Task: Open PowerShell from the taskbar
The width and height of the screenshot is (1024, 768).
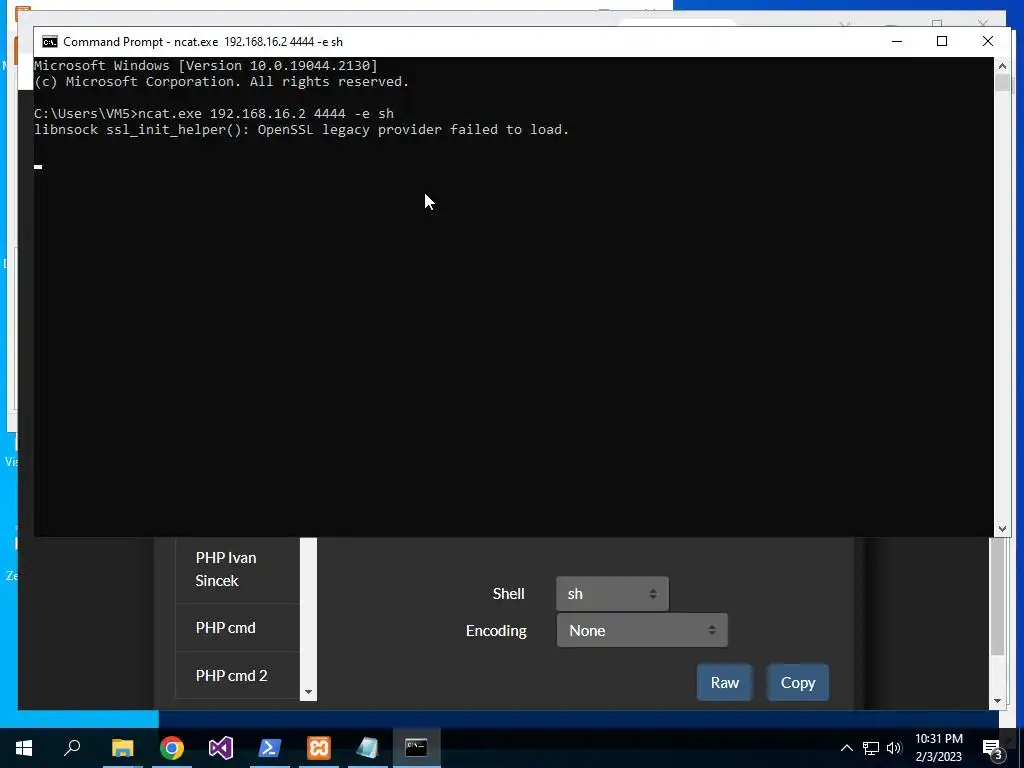Action: click(270, 748)
